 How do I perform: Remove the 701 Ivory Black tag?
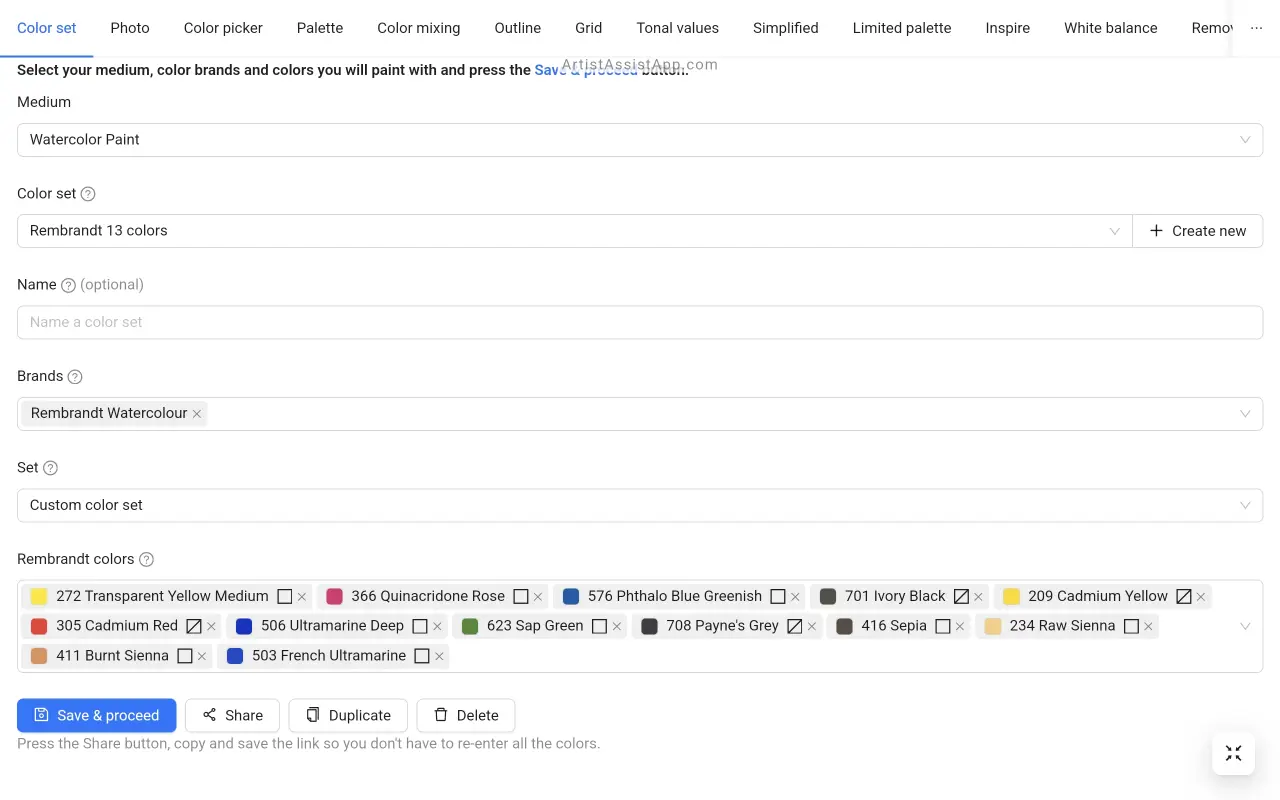tap(978, 597)
